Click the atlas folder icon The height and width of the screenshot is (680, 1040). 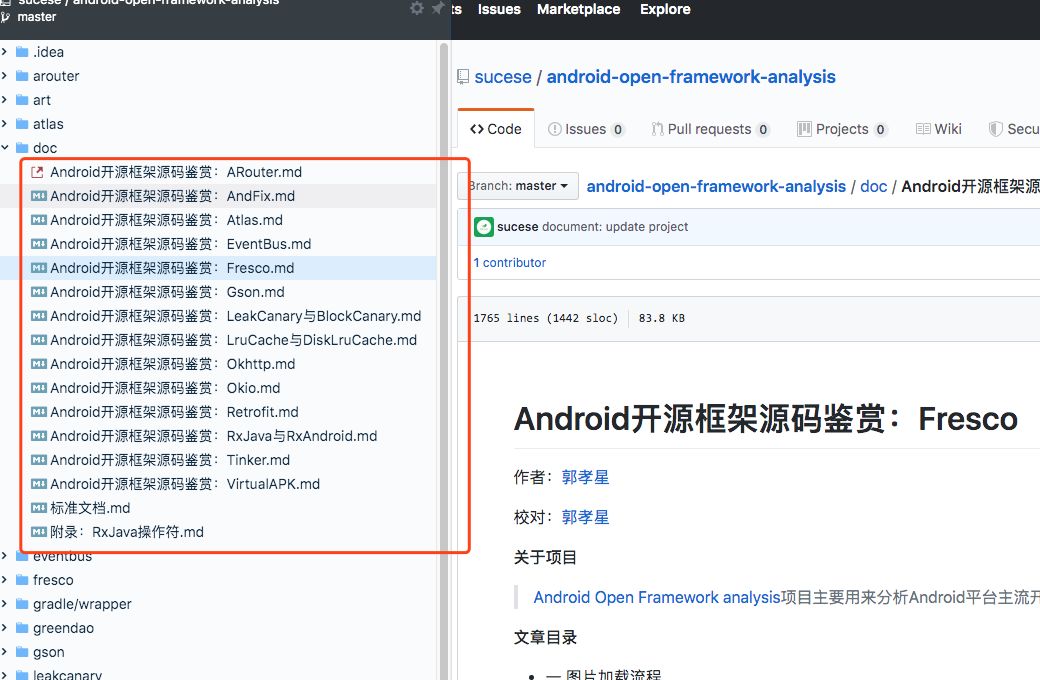click(x=22, y=123)
